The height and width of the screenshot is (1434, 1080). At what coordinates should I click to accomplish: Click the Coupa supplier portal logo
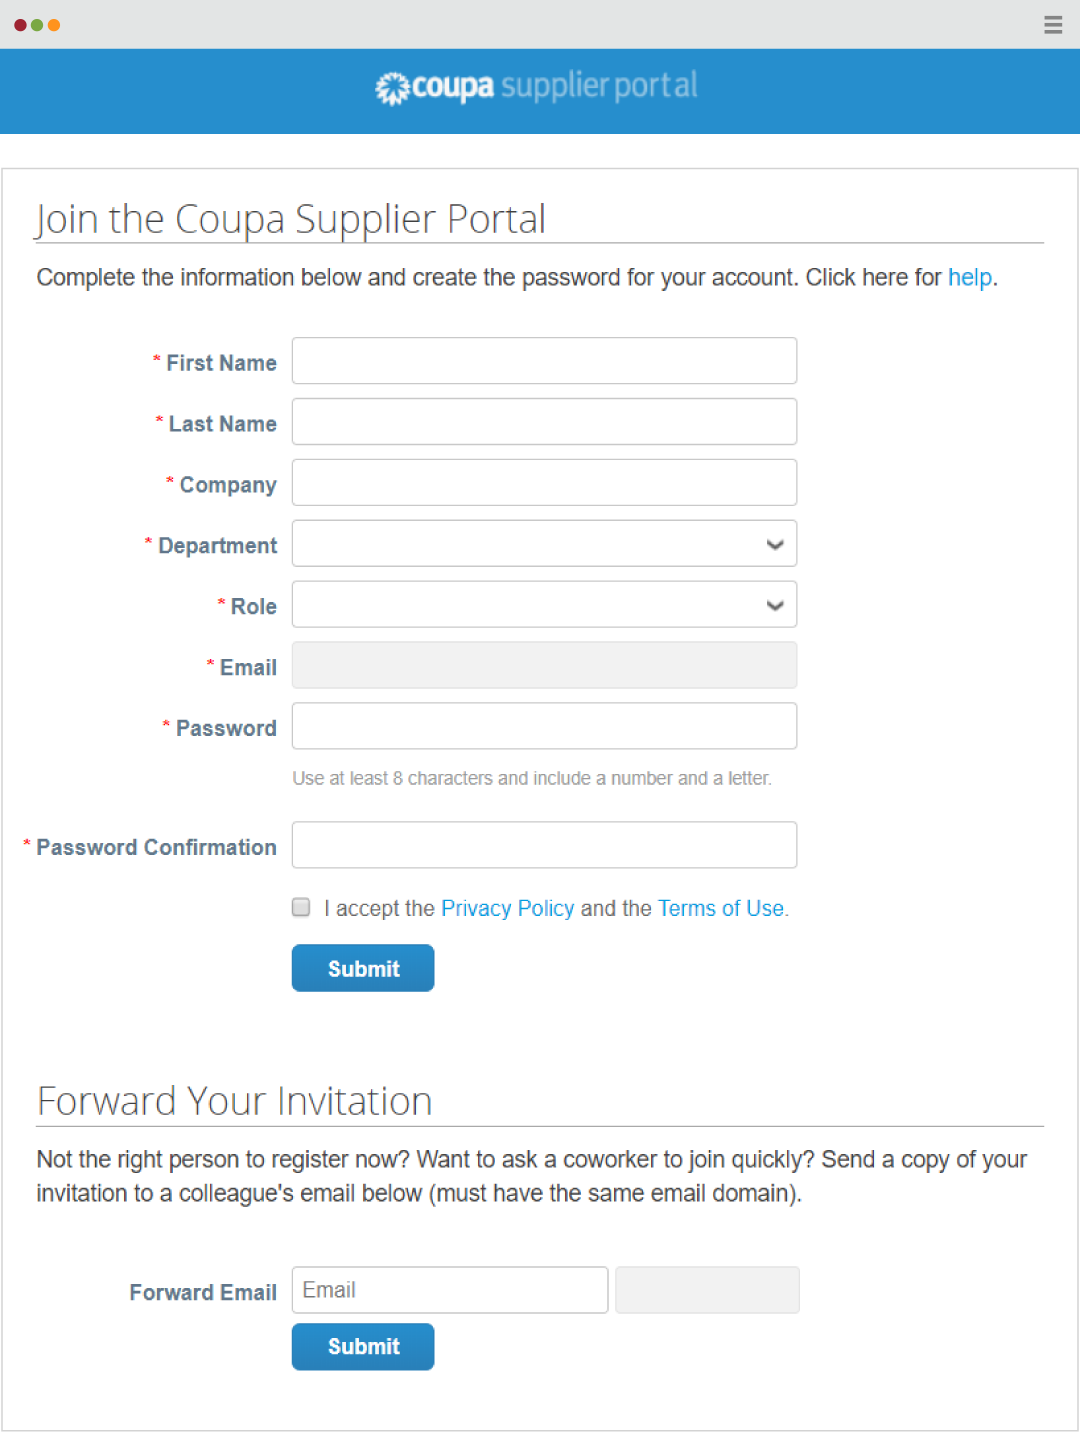pyautogui.click(x=536, y=88)
